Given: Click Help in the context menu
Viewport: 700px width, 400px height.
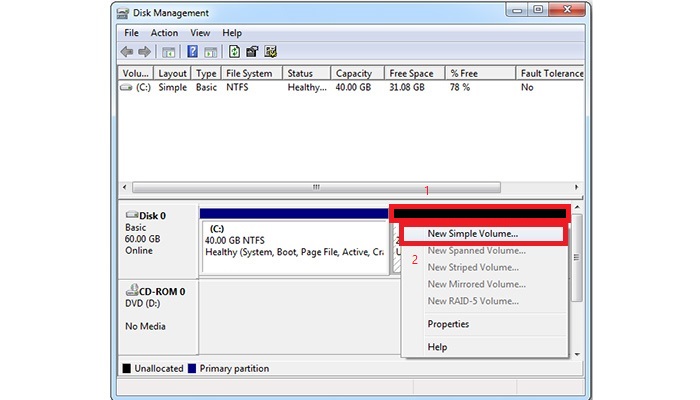Looking at the screenshot, I should [x=437, y=347].
